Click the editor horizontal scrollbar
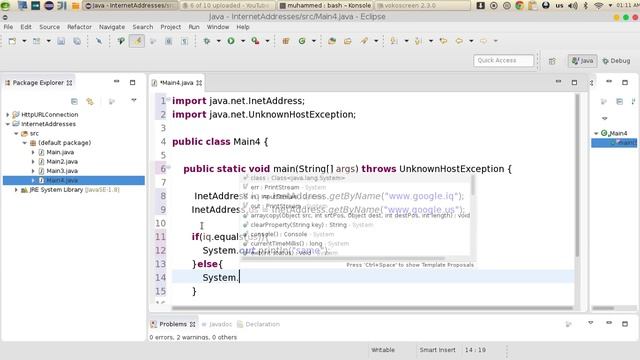Image resolution: width=640 pixels, height=360 pixels. [x=371, y=308]
